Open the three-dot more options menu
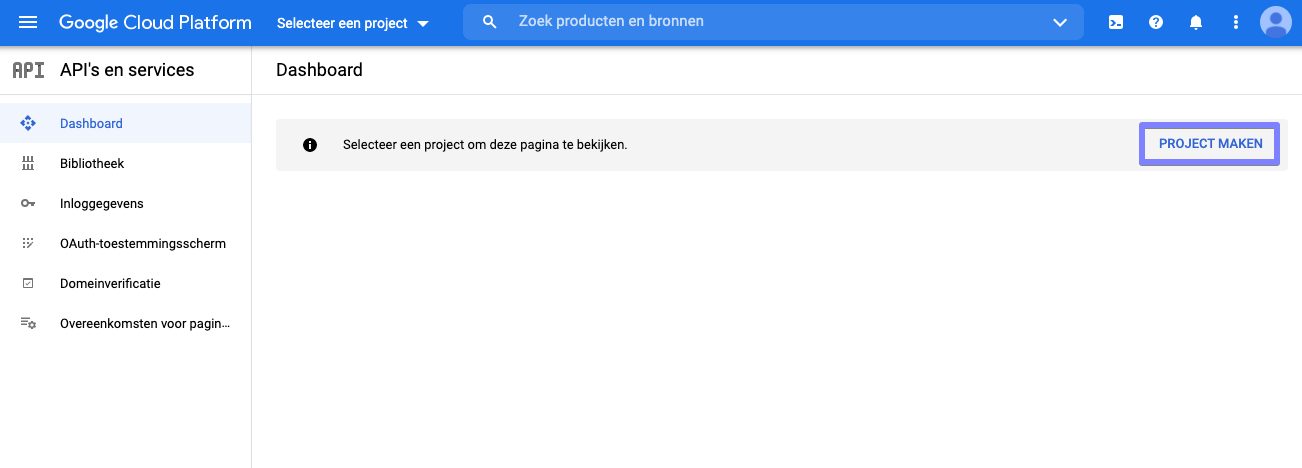 click(x=1236, y=22)
